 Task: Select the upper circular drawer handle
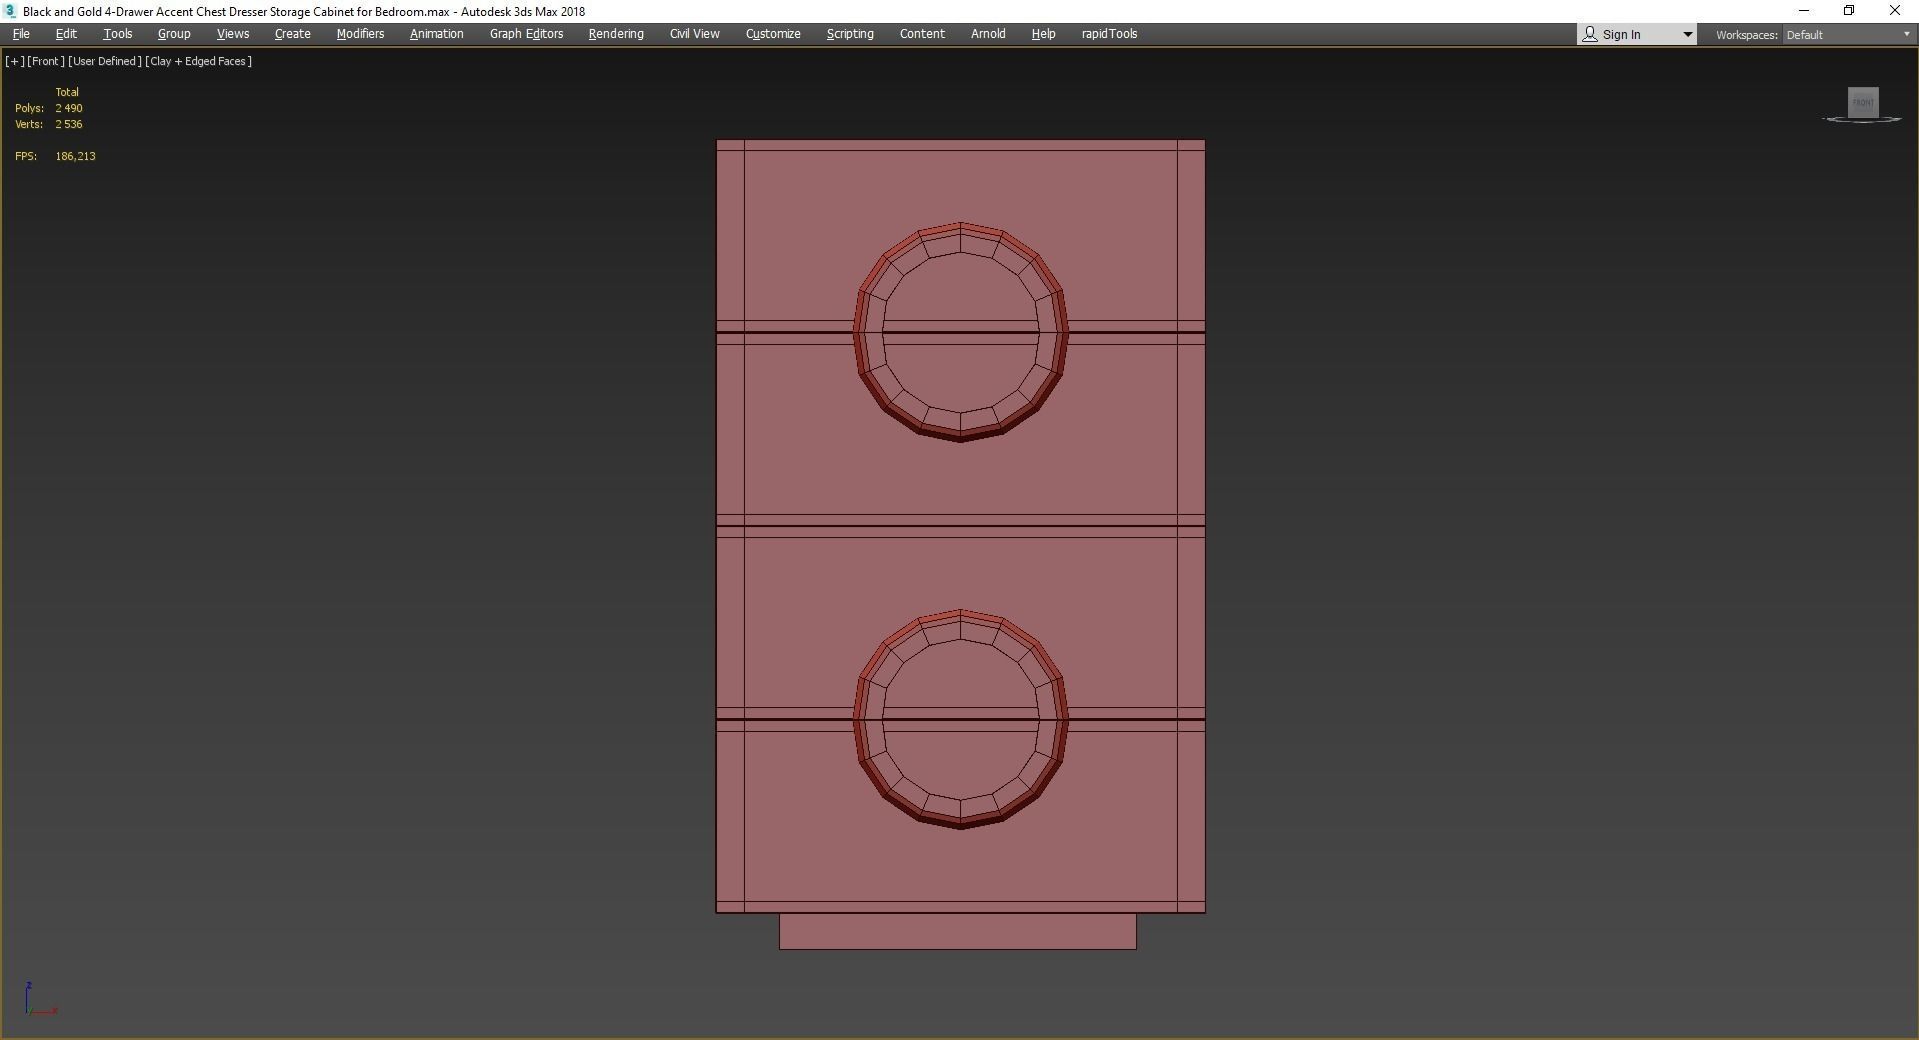(961, 331)
